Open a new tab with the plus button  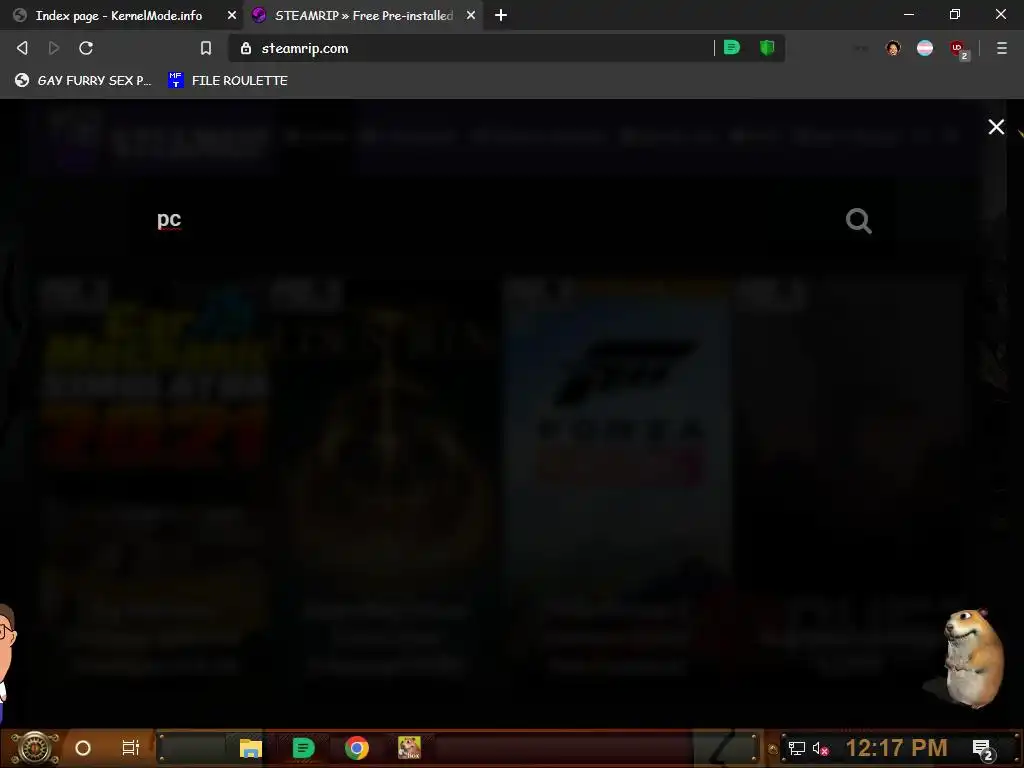tap(501, 15)
